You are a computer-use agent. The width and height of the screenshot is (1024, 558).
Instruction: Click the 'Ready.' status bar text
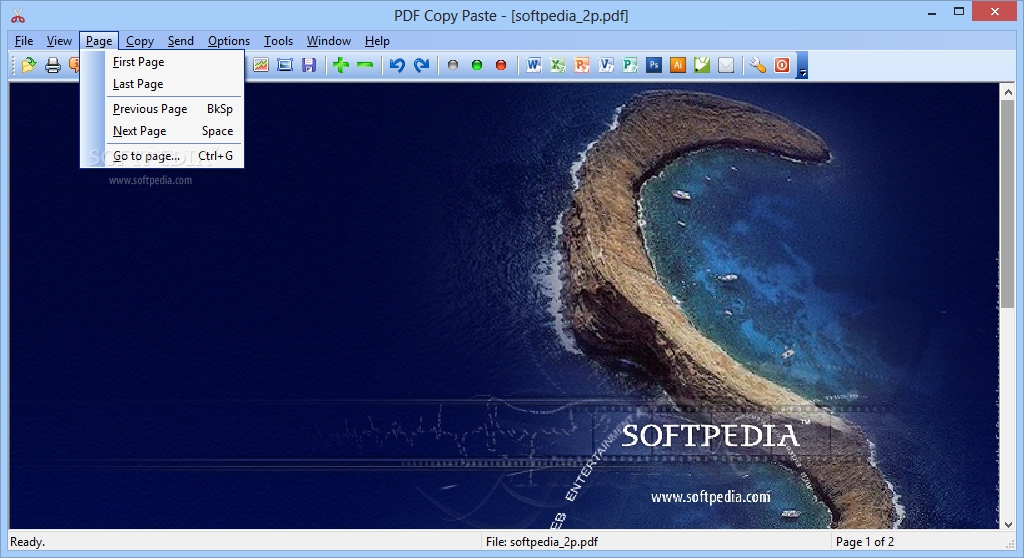click(27, 542)
